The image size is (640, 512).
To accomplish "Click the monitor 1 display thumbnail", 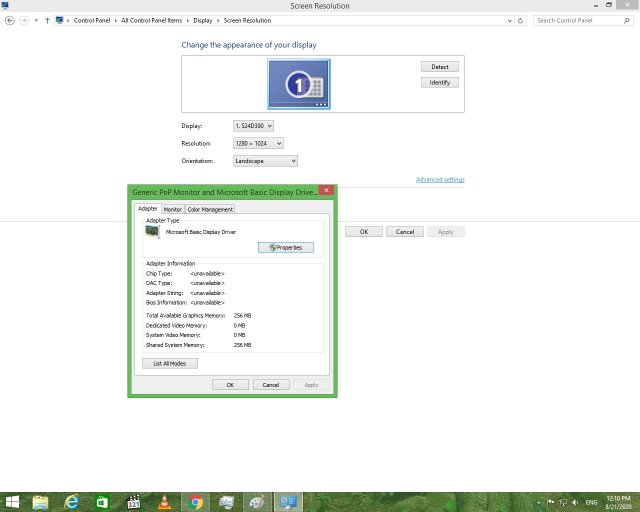I will (x=298, y=84).
